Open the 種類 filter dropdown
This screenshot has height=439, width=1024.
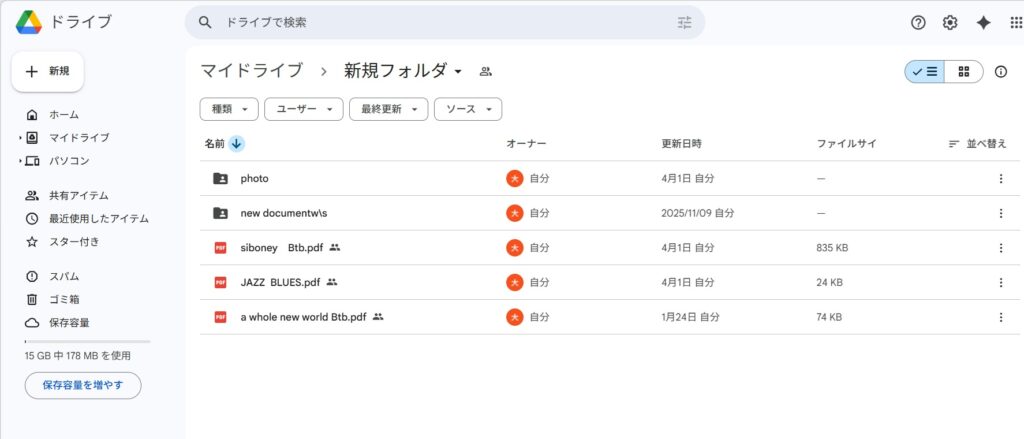click(x=229, y=109)
